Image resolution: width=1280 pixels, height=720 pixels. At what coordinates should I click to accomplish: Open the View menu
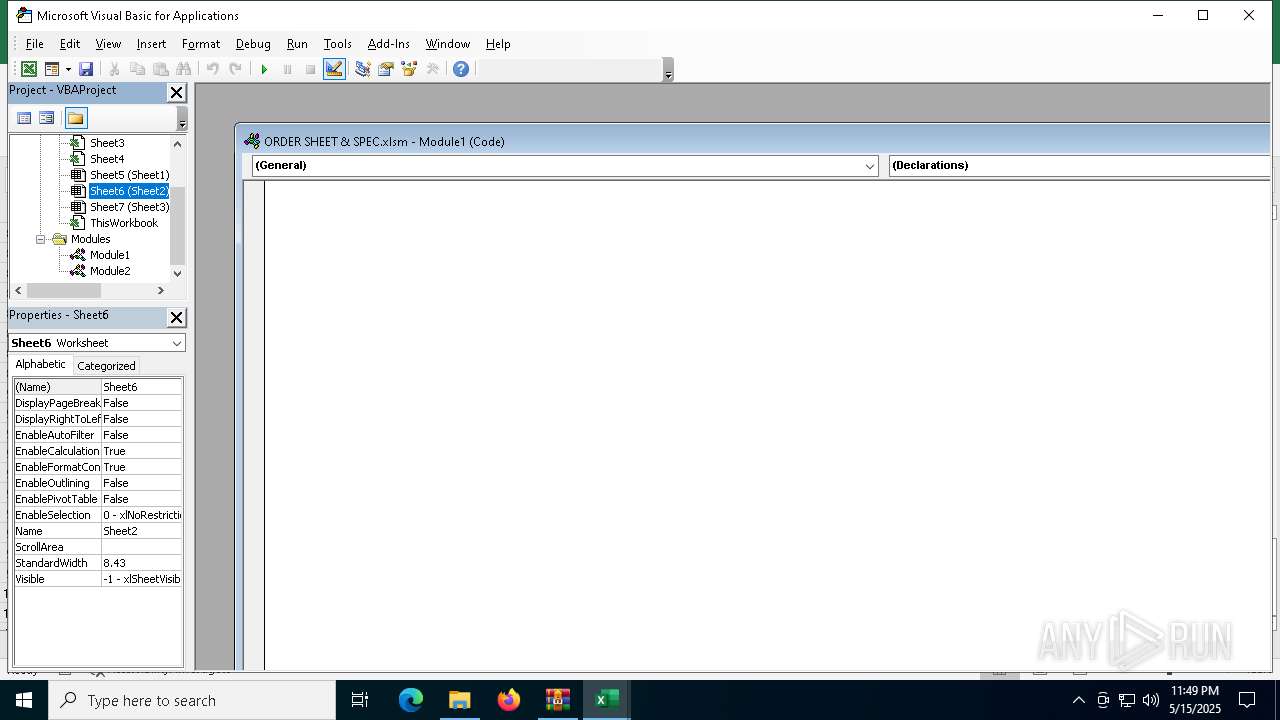[x=108, y=44]
